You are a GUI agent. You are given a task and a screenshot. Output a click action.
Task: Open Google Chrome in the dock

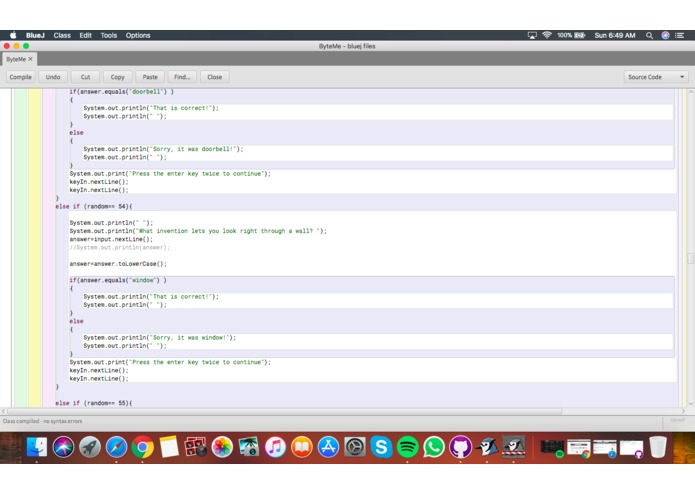(x=143, y=447)
